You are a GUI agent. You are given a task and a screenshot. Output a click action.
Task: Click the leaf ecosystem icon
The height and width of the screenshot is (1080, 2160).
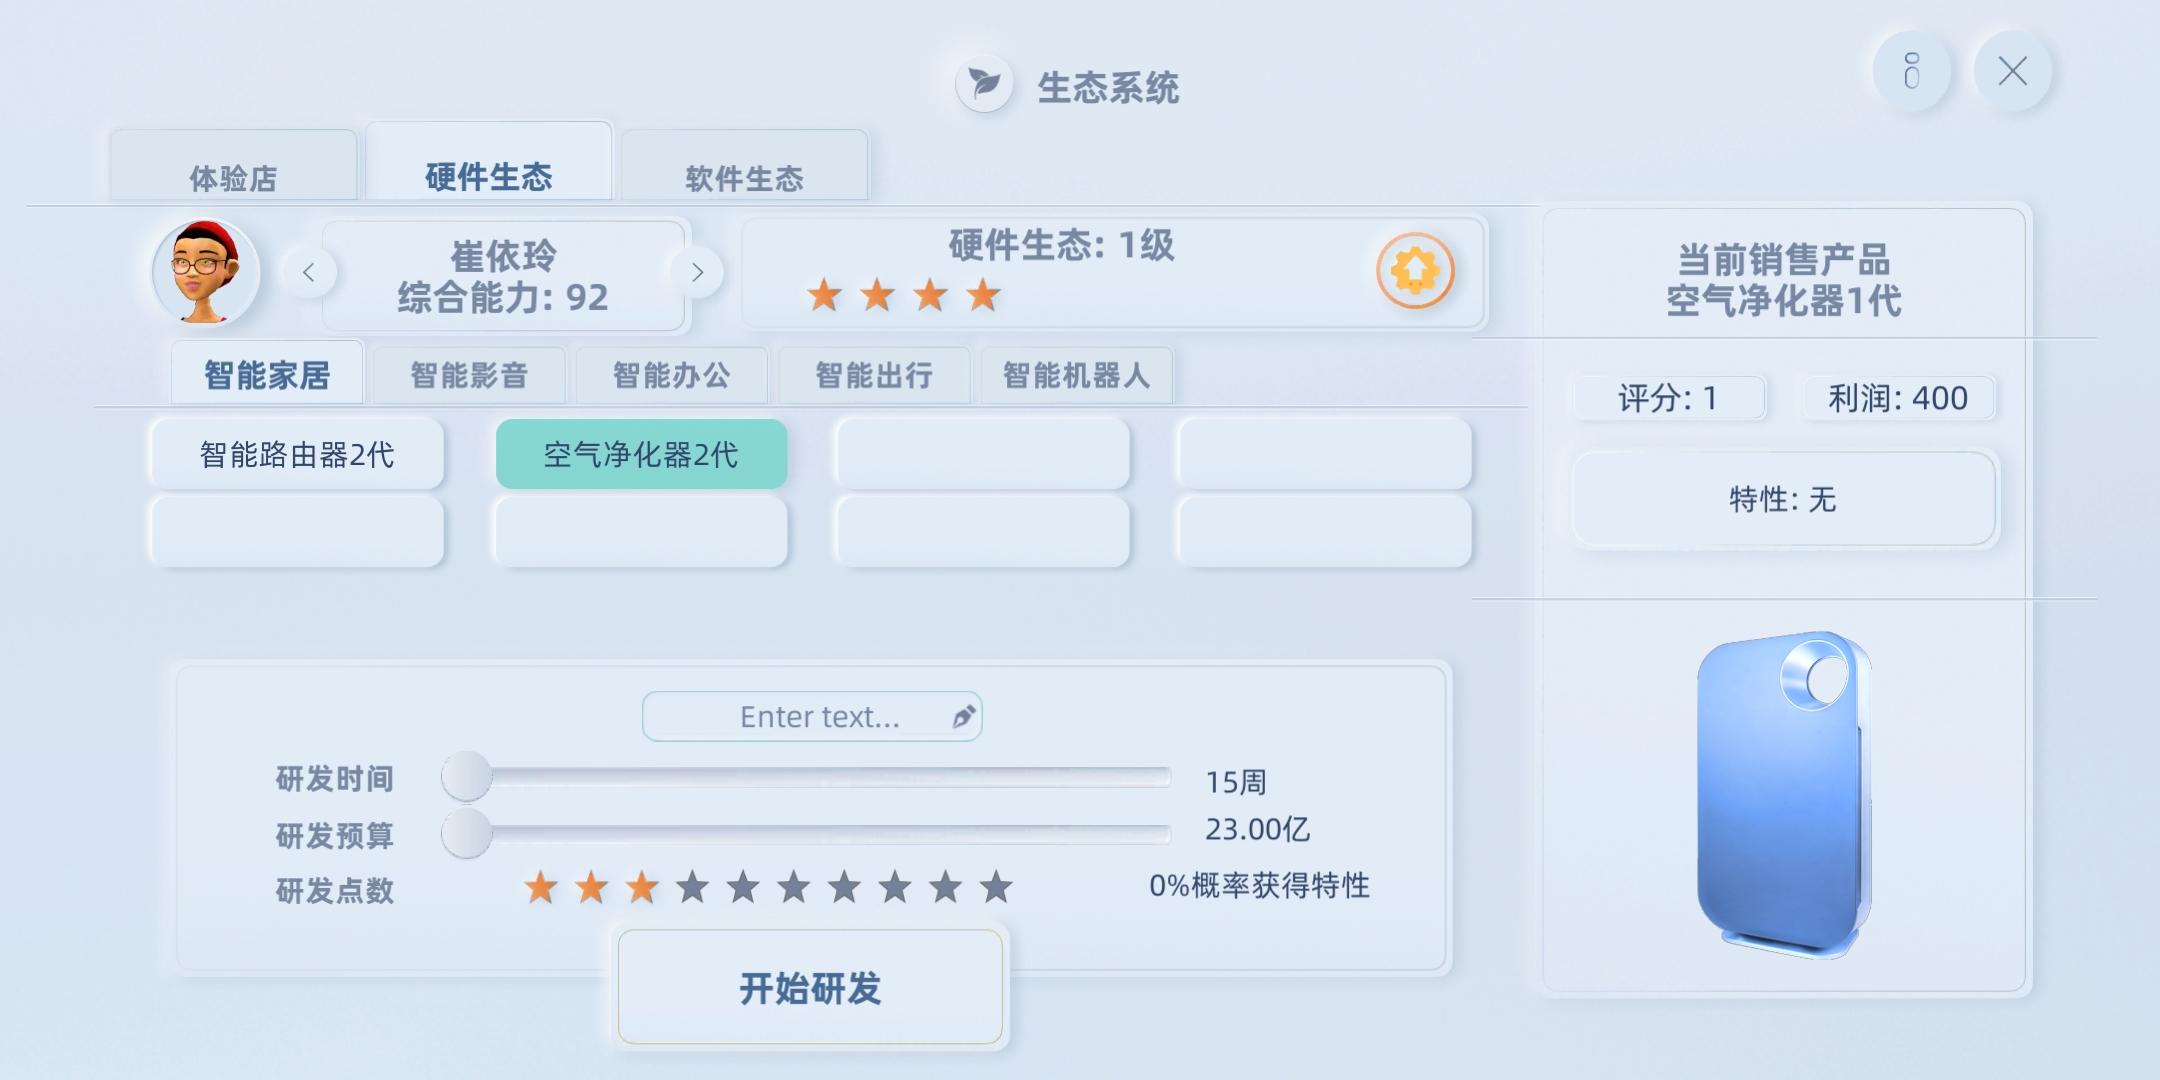tap(985, 84)
